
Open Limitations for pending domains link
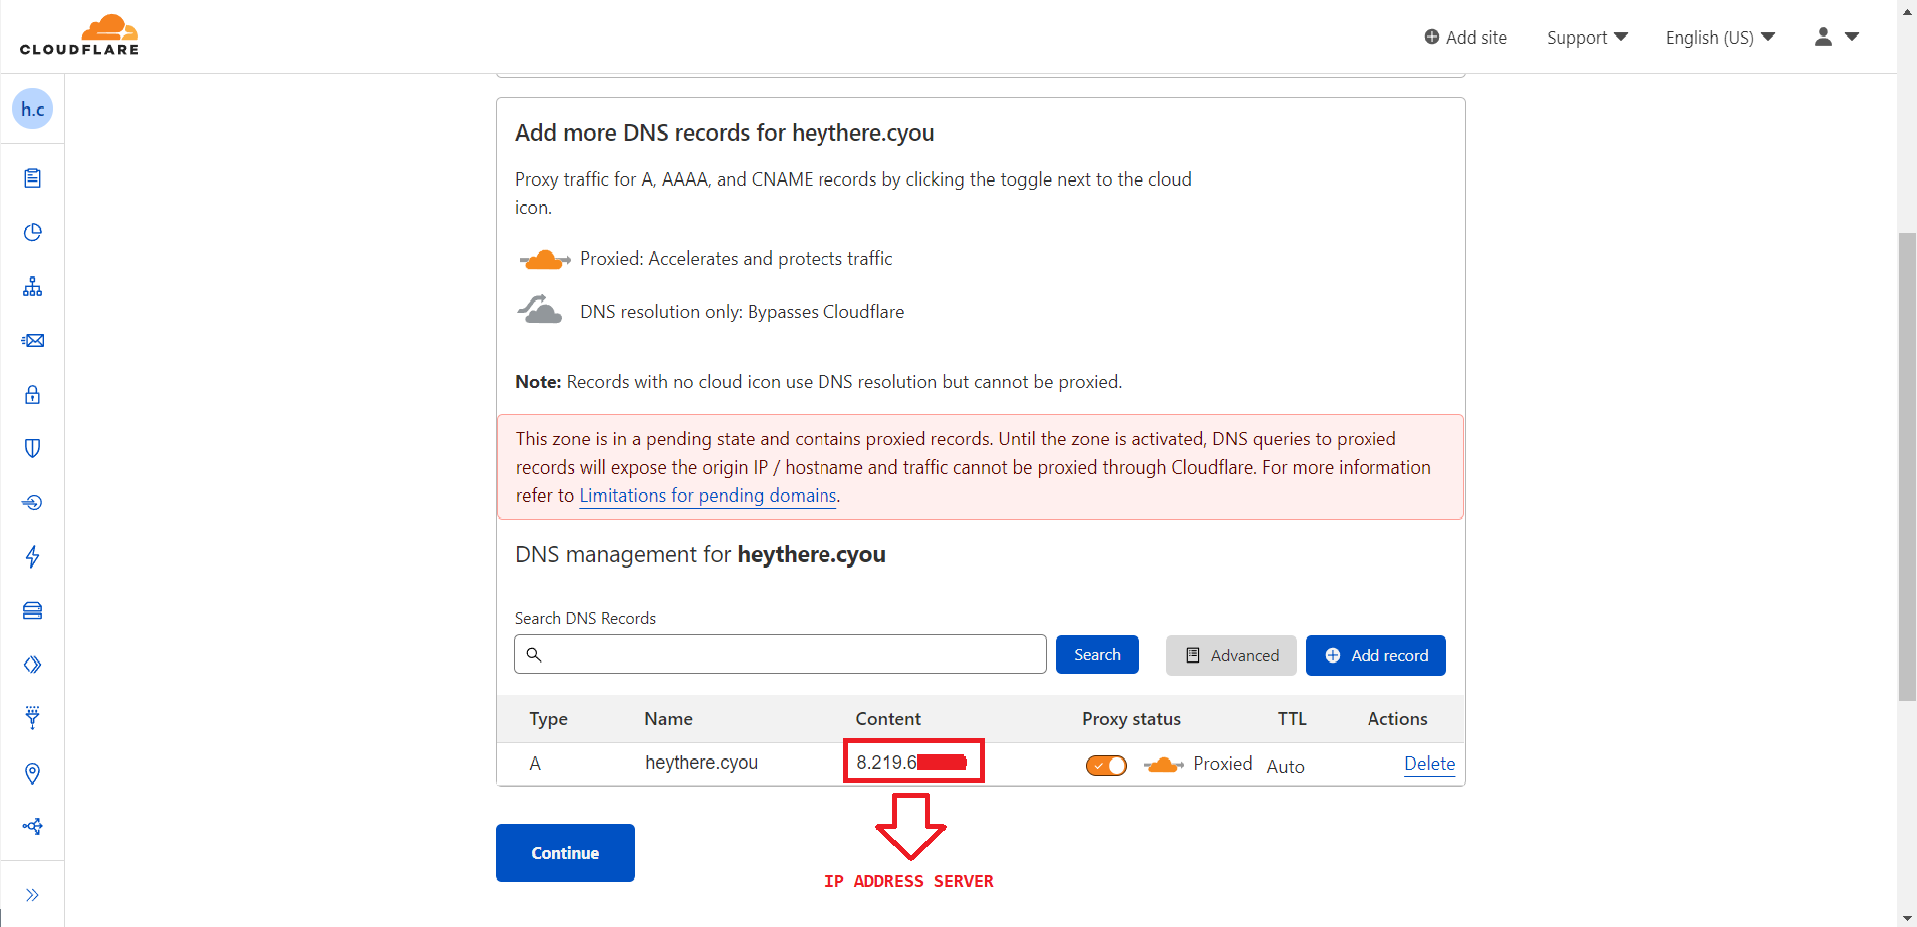point(707,496)
